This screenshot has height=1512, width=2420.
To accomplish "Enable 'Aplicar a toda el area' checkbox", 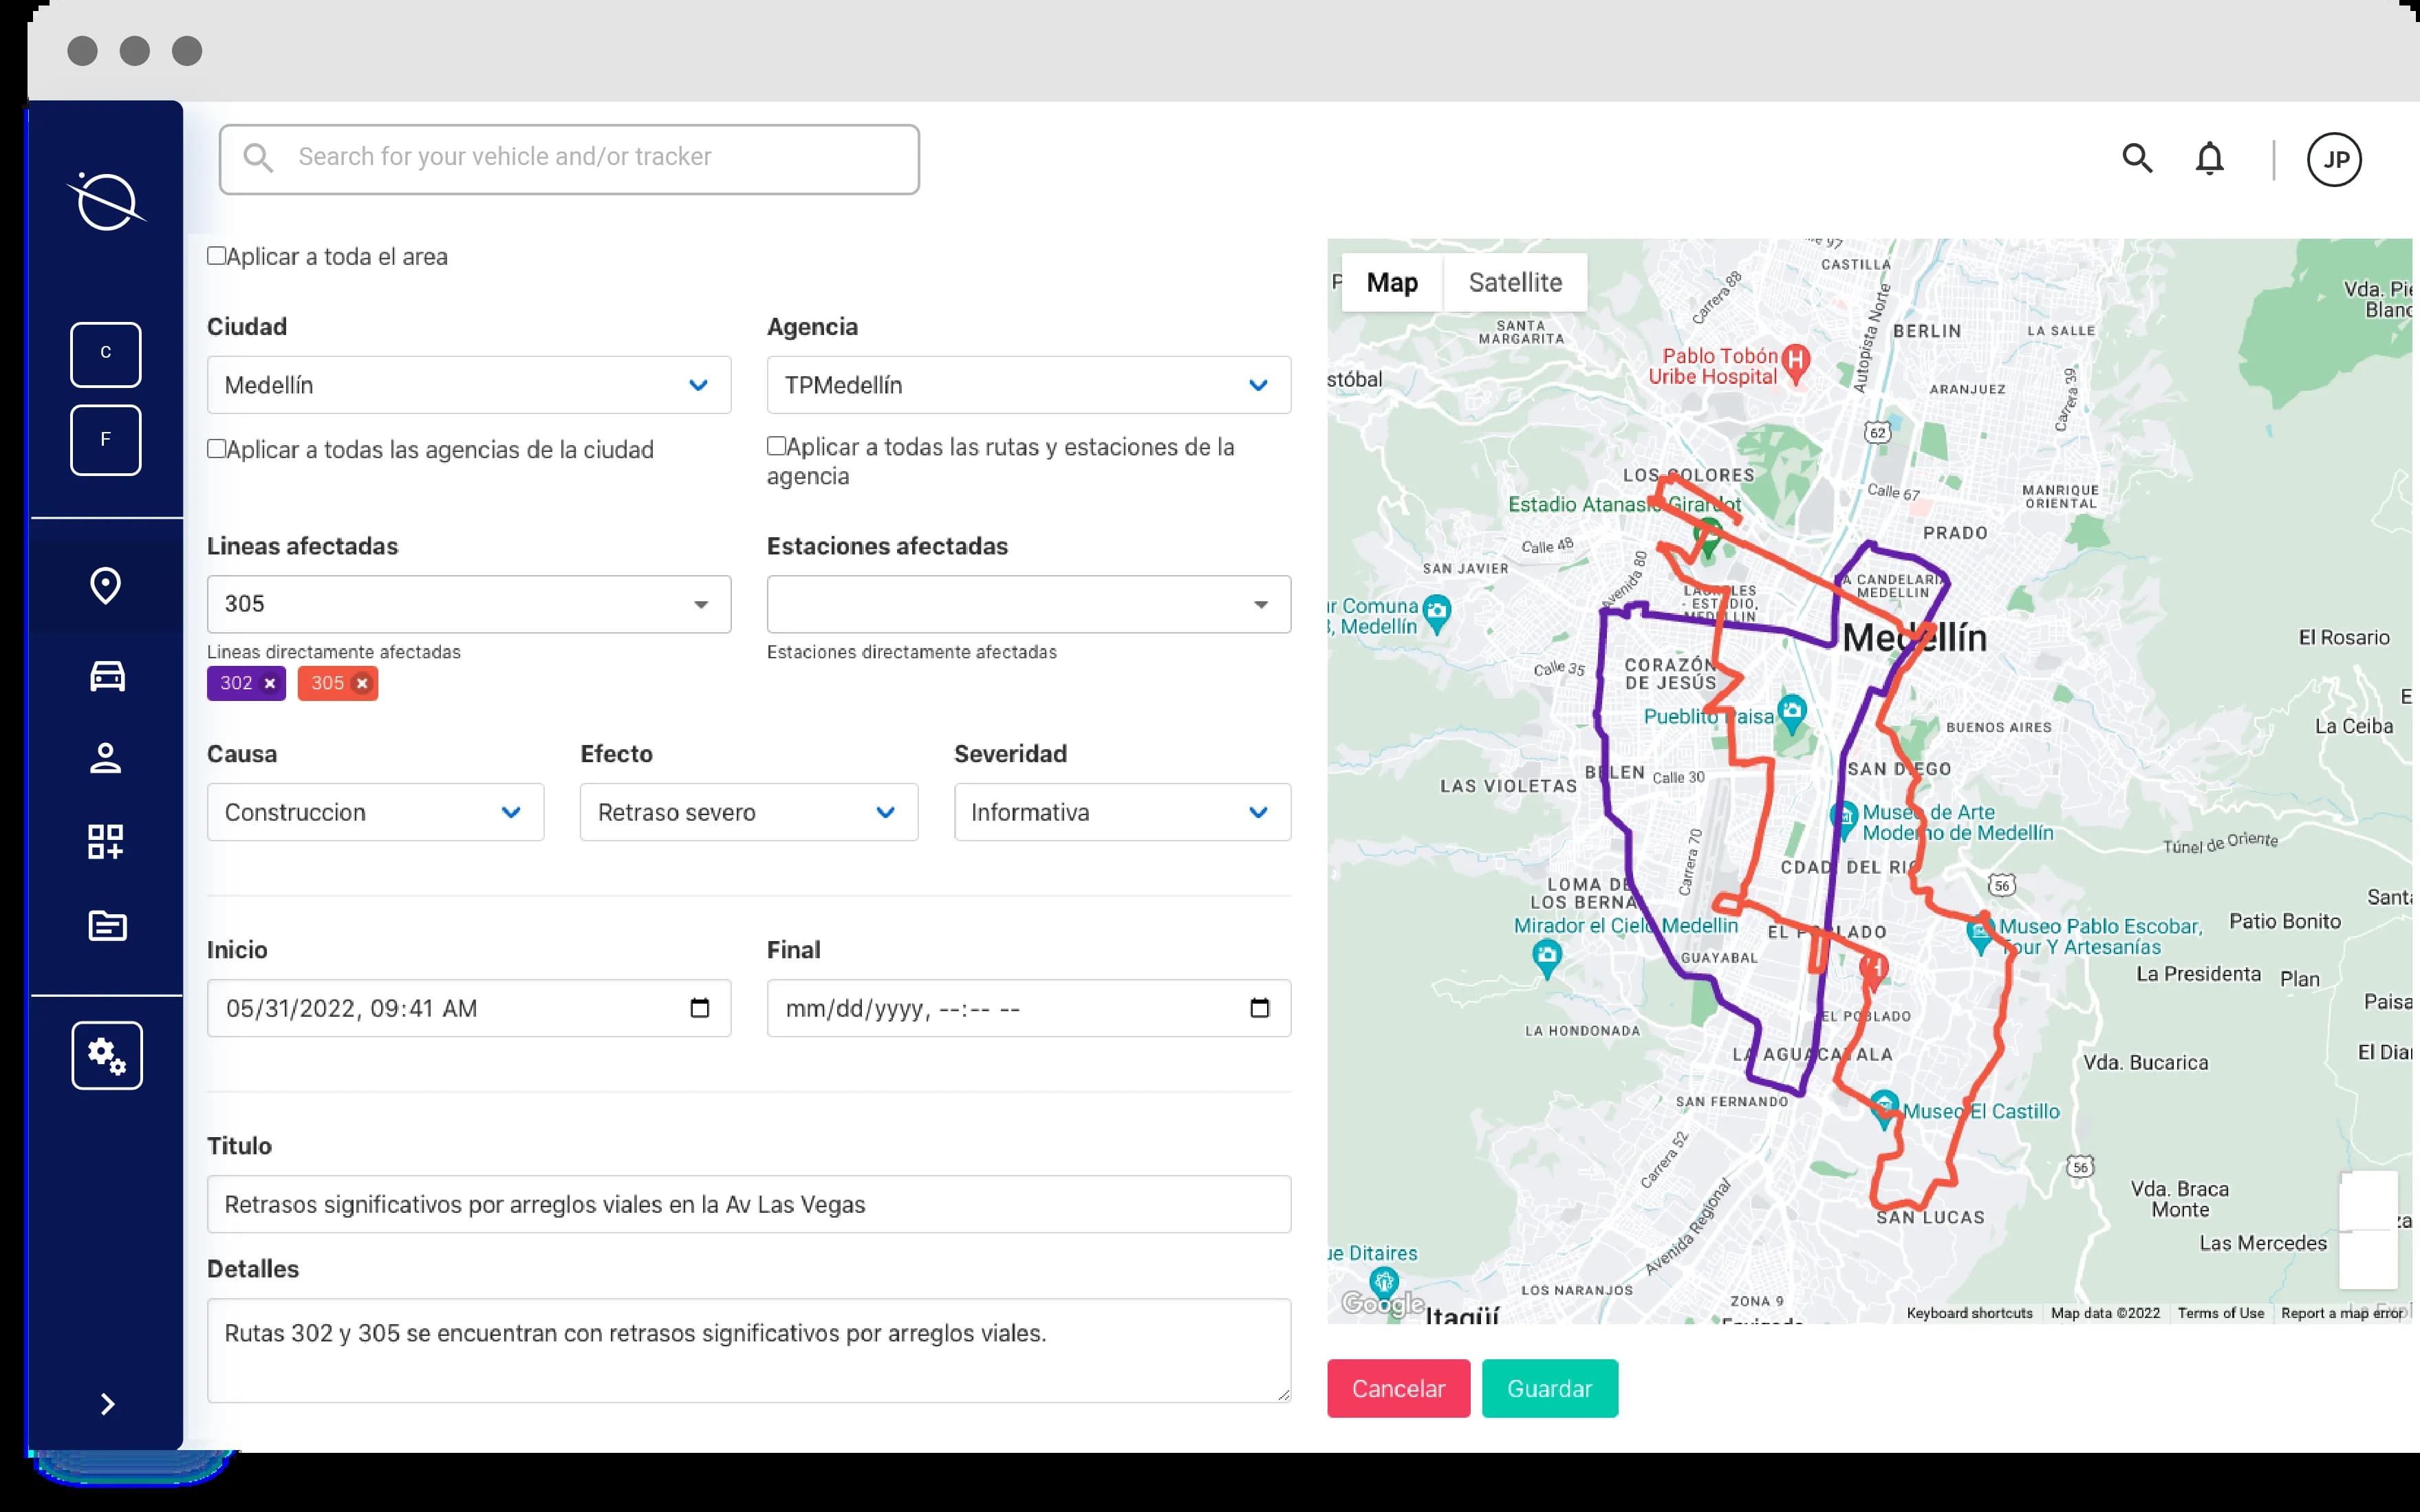I will pos(216,256).
